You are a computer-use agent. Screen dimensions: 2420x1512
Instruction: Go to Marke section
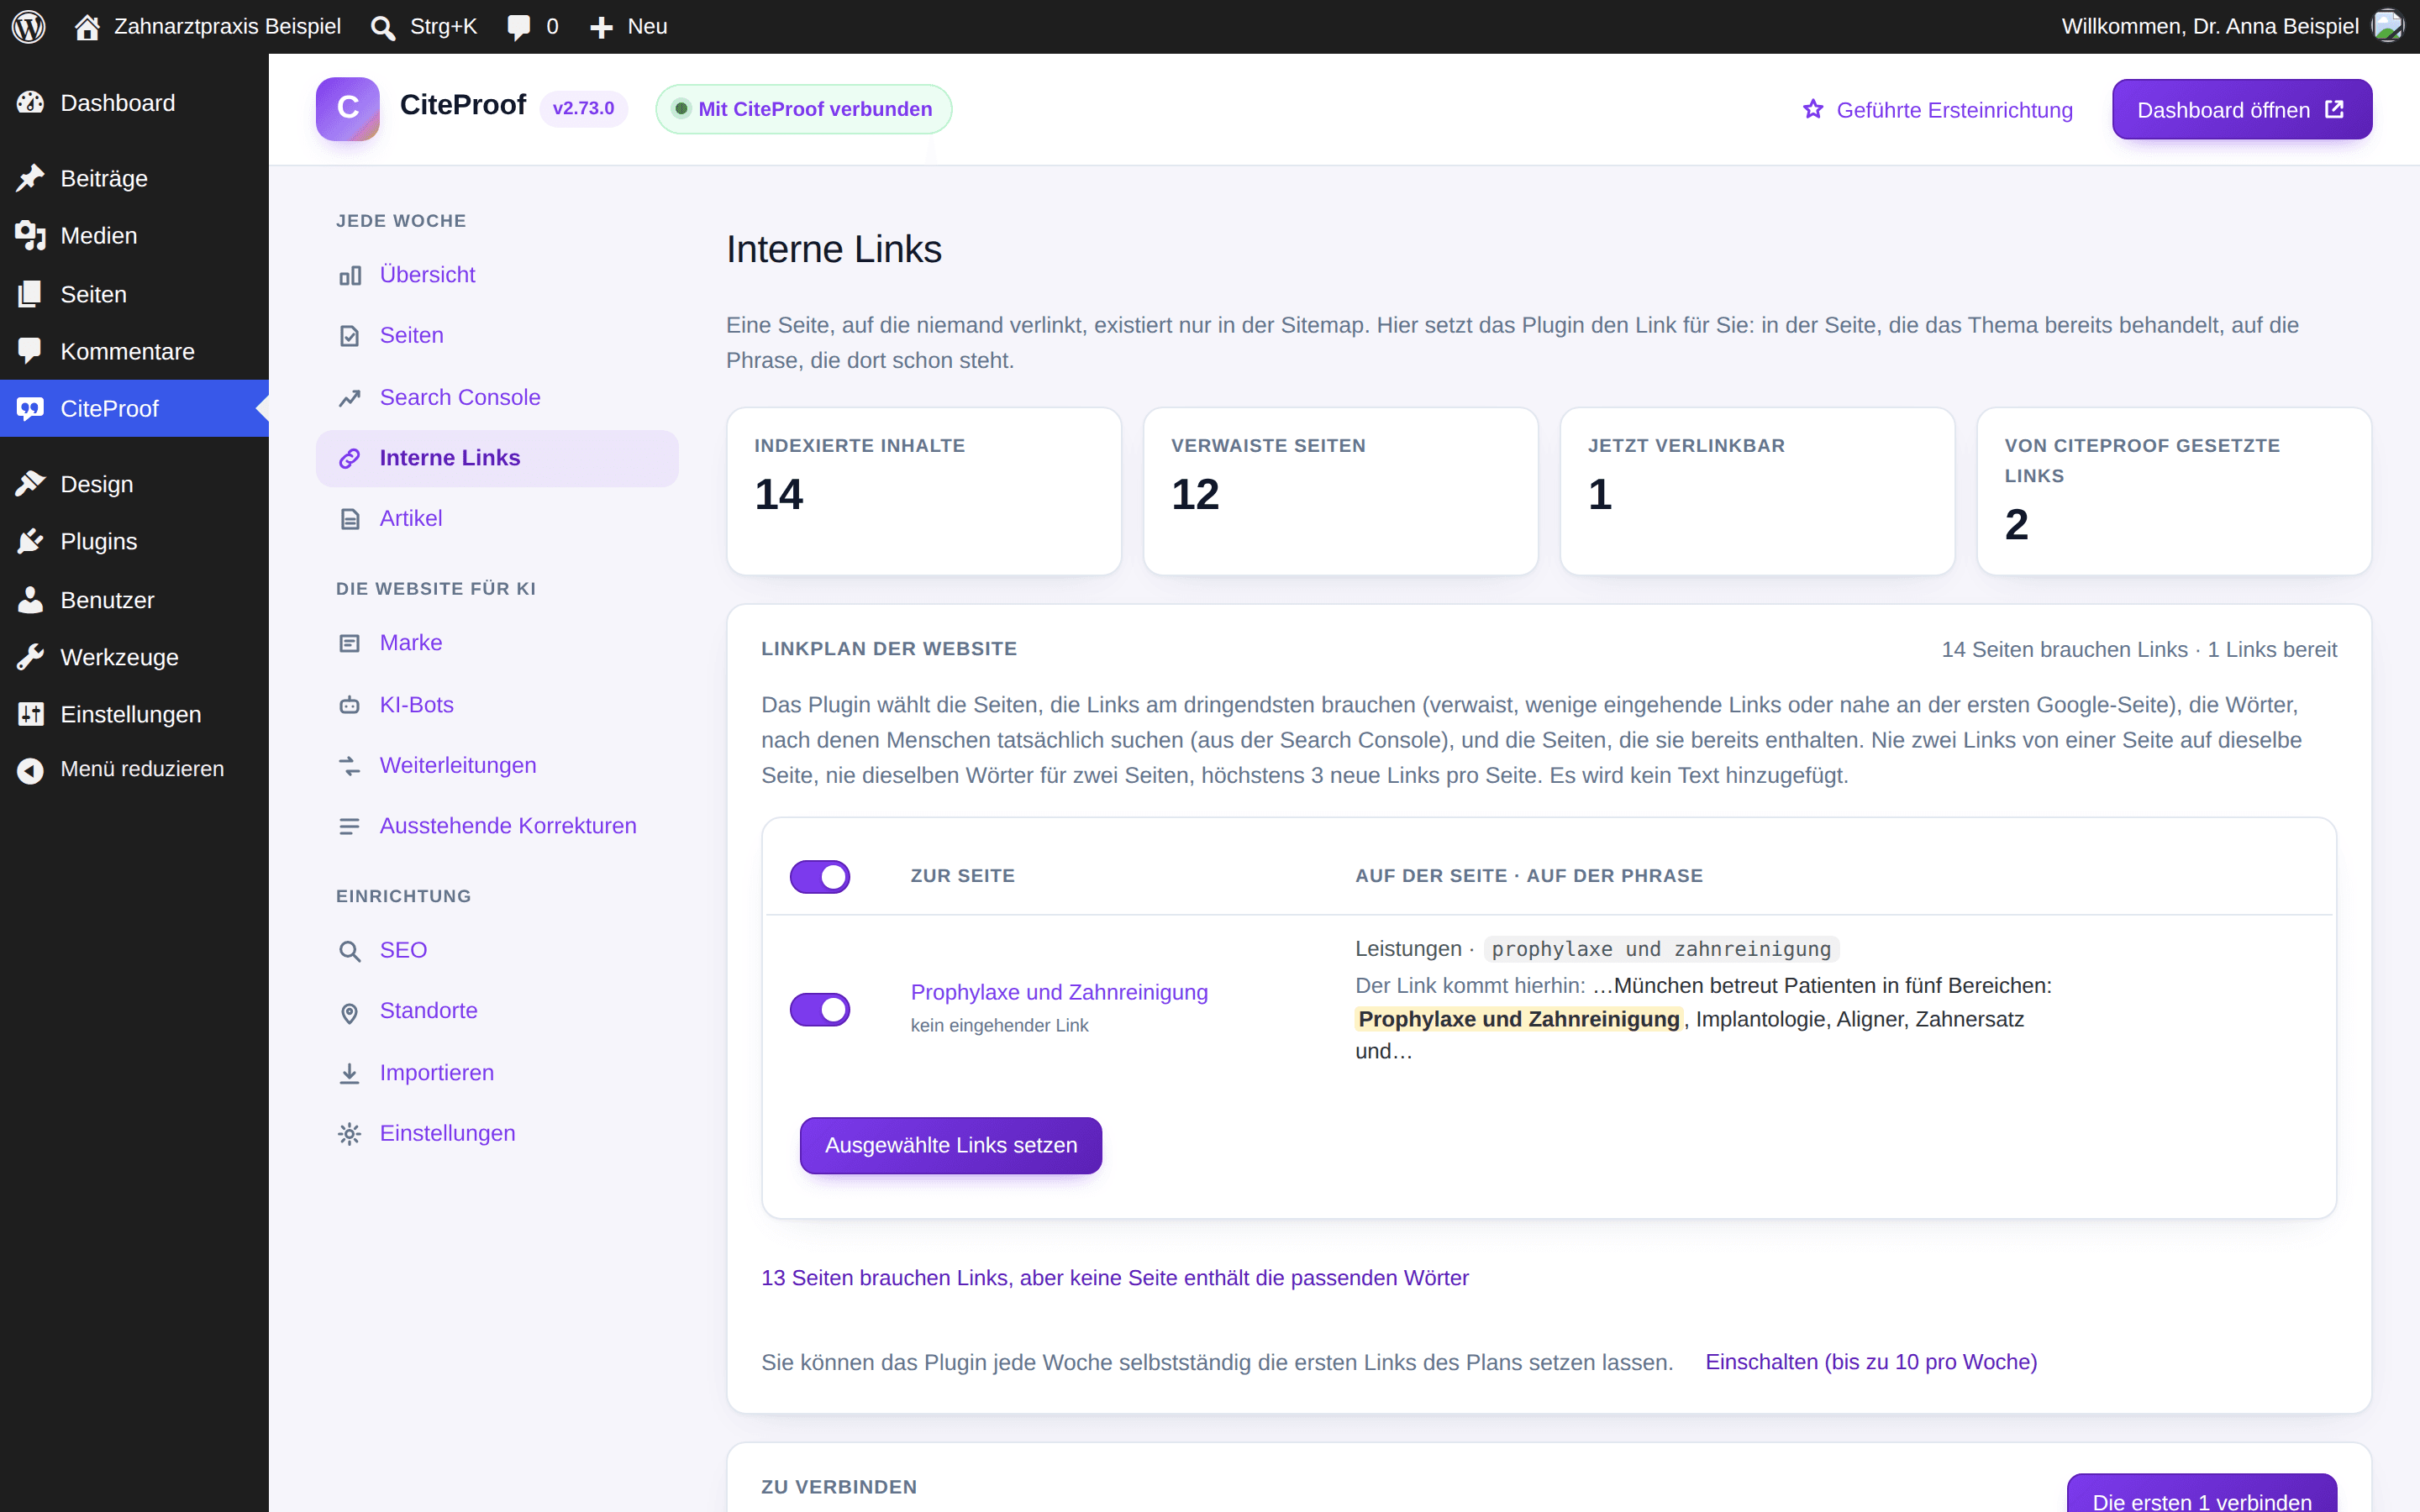coord(497,643)
